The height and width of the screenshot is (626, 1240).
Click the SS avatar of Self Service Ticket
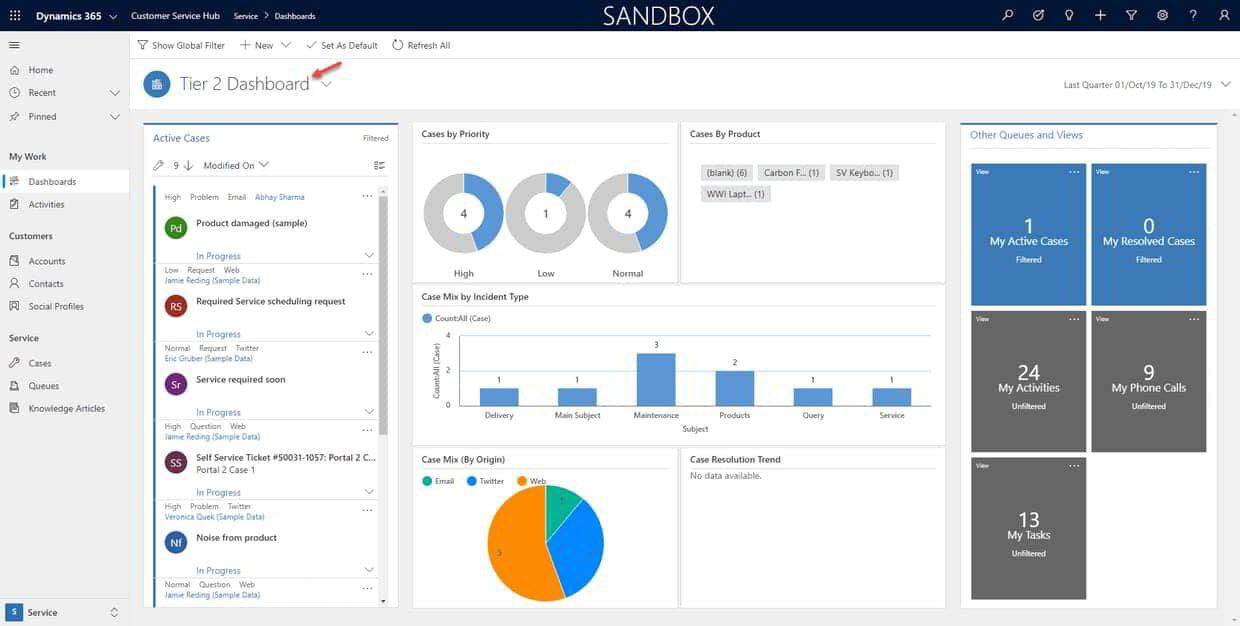176,462
